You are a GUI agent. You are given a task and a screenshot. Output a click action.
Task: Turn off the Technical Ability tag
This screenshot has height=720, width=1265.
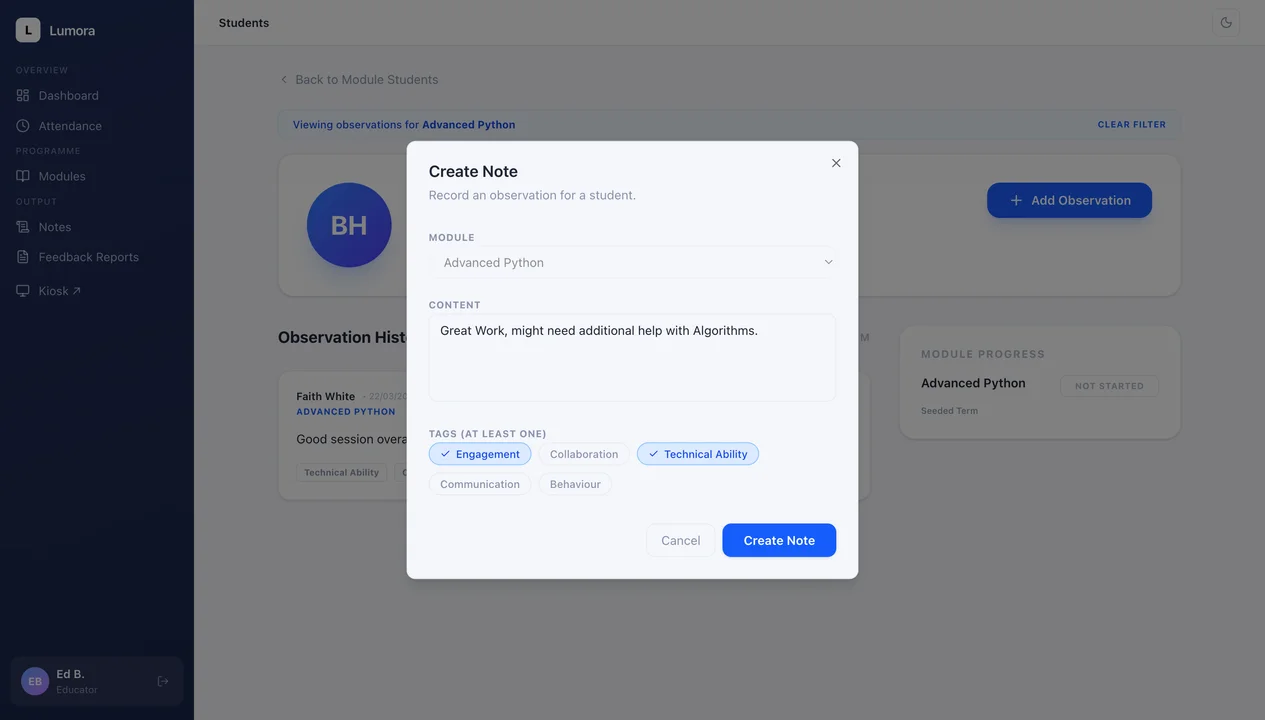click(697, 453)
